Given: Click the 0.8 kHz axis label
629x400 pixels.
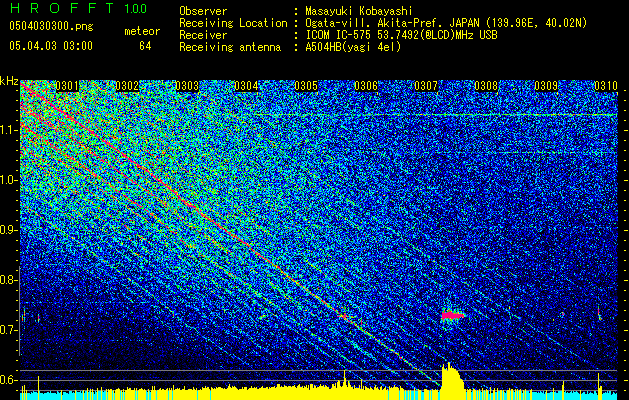Looking at the screenshot, I should 8,280.
